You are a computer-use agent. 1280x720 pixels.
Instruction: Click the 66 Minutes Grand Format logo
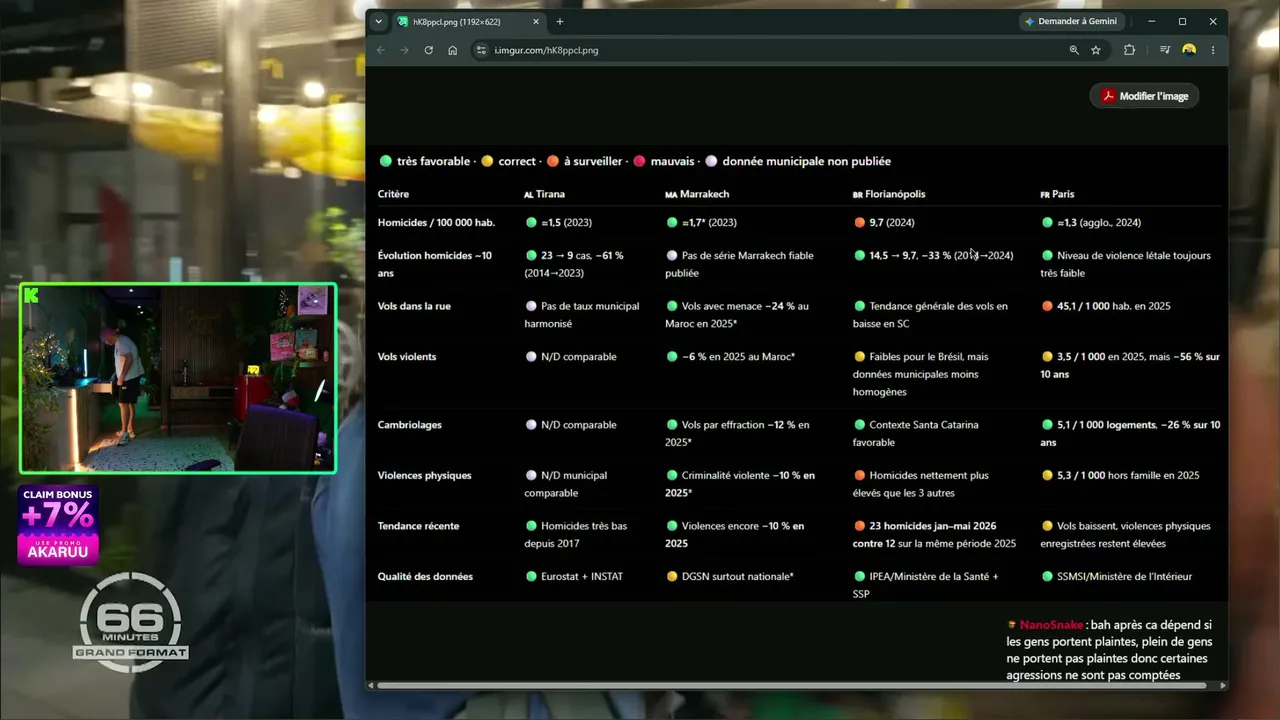[130, 622]
